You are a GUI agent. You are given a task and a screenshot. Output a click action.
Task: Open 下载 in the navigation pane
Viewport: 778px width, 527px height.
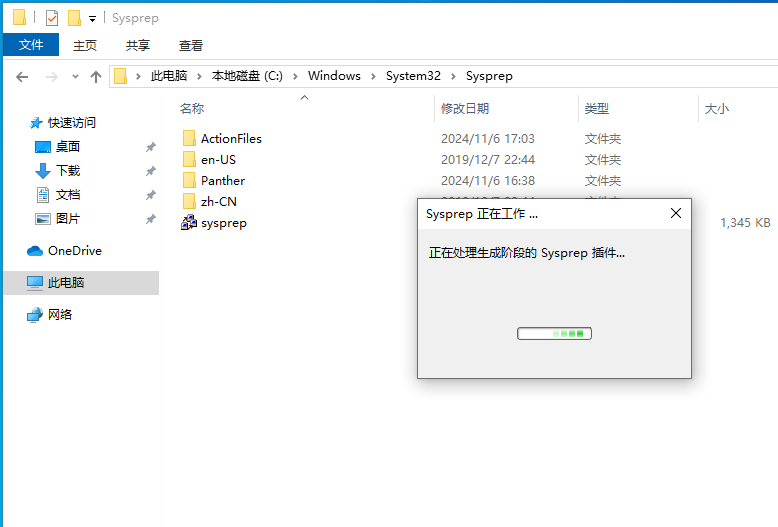[67, 171]
